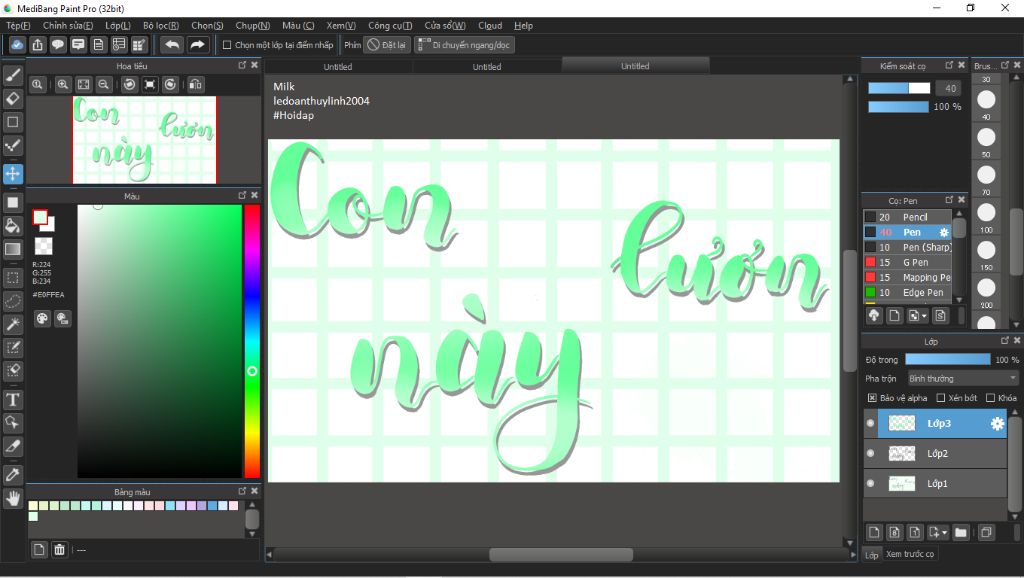Screen dimensions: 1024x578
Task: Click the Đặt lại reset button
Action: (x=386, y=44)
